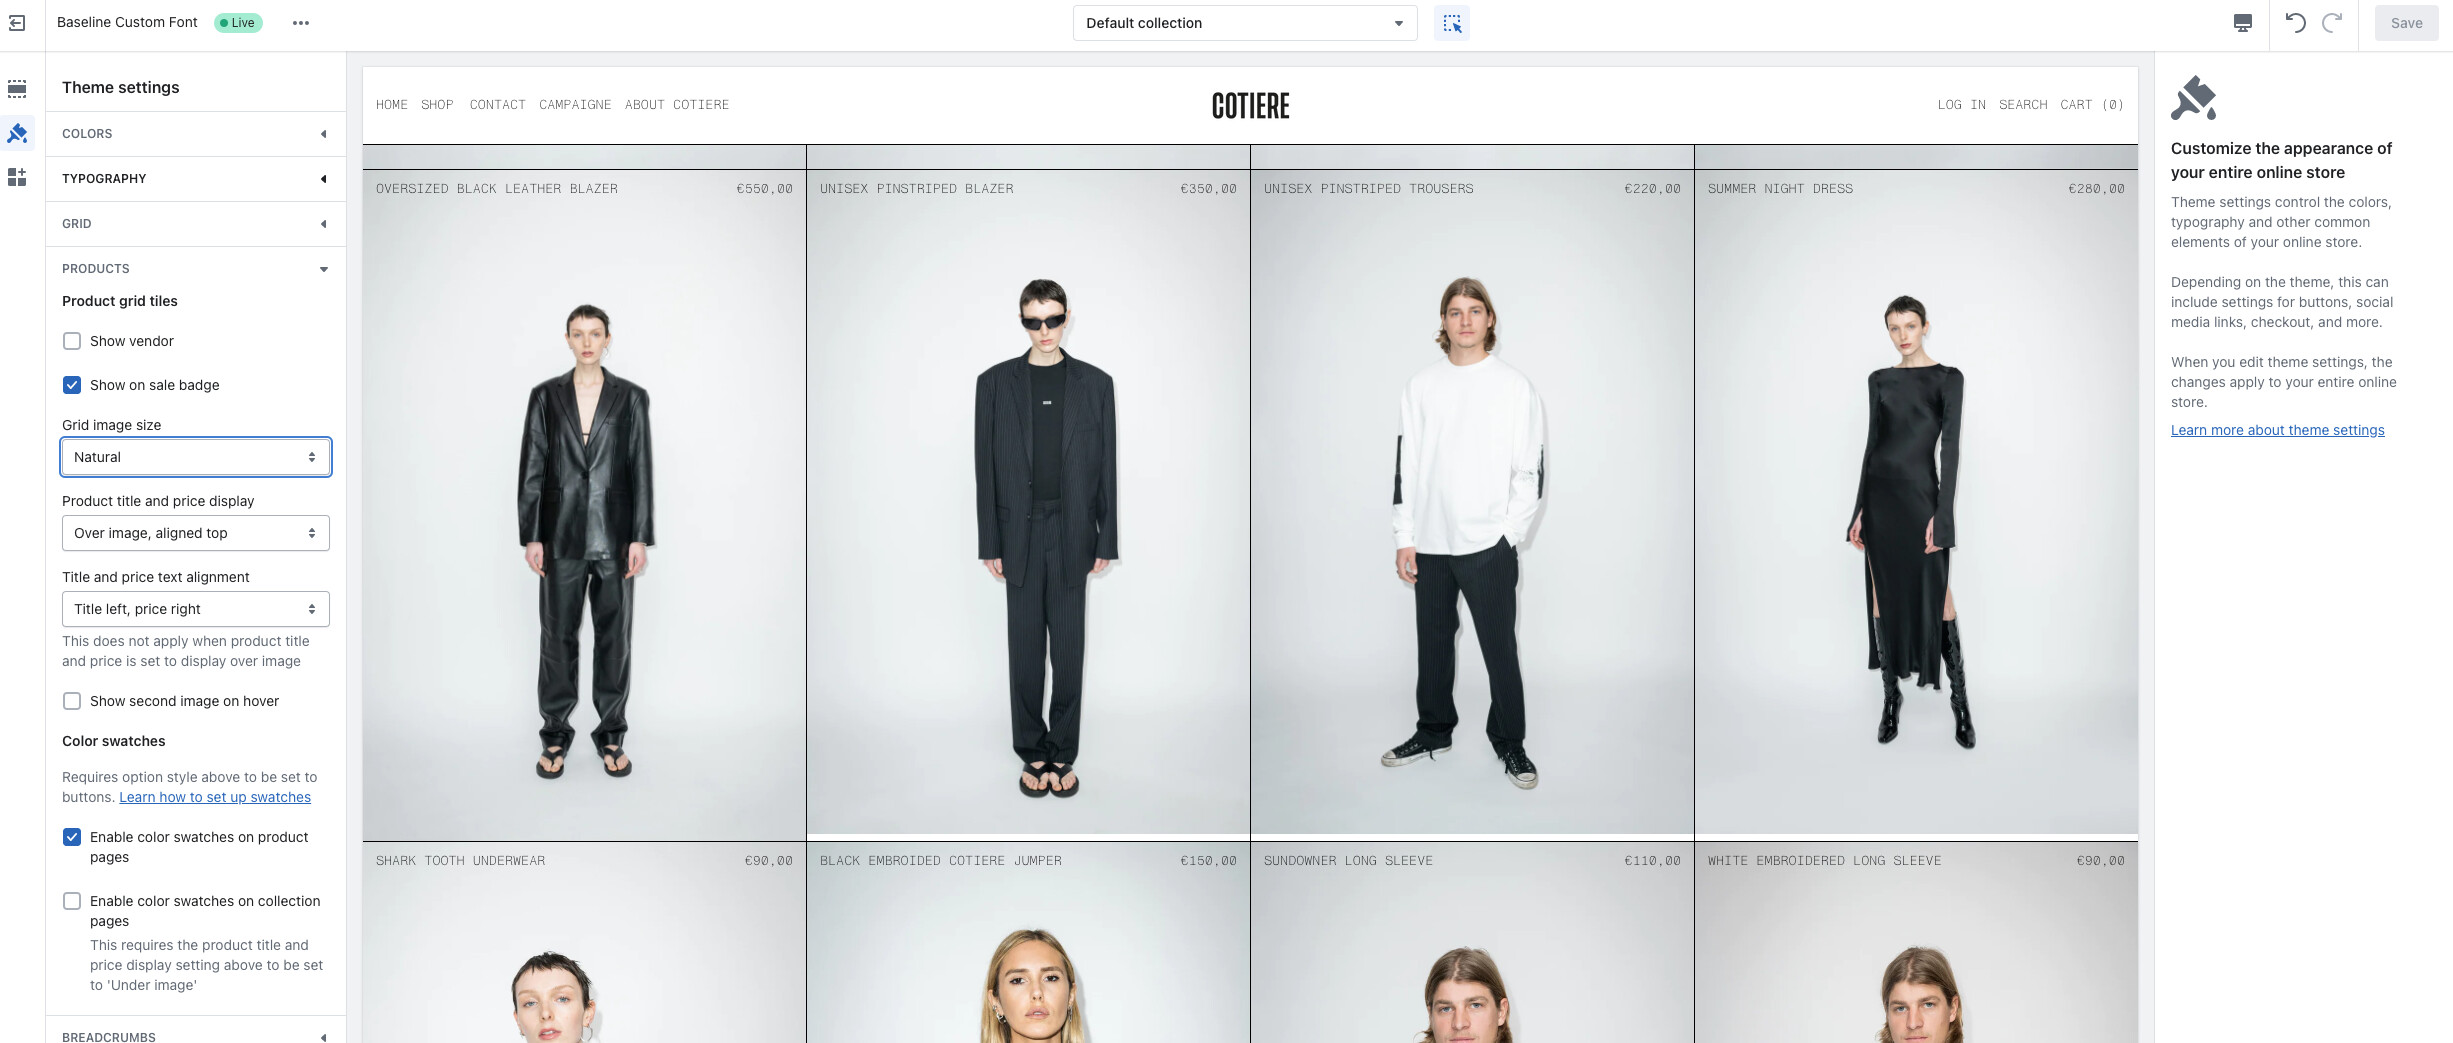Click the €220,00 price label

tap(1653, 189)
